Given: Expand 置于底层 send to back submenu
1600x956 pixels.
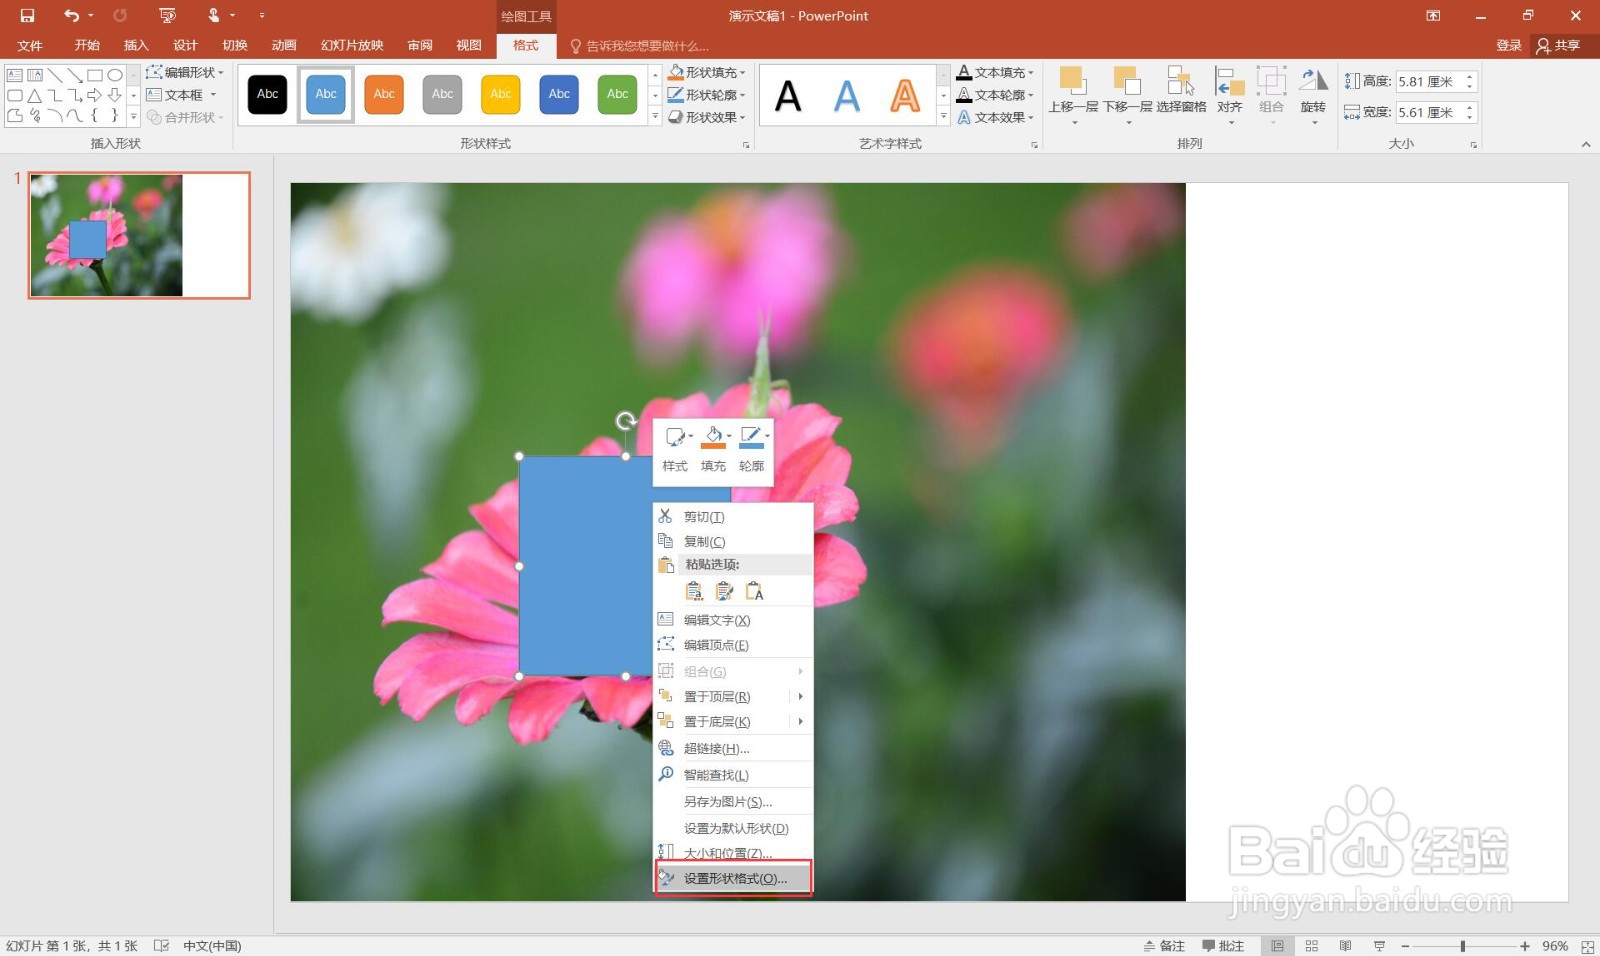Looking at the screenshot, I should pyautogui.click(x=733, y=721).
